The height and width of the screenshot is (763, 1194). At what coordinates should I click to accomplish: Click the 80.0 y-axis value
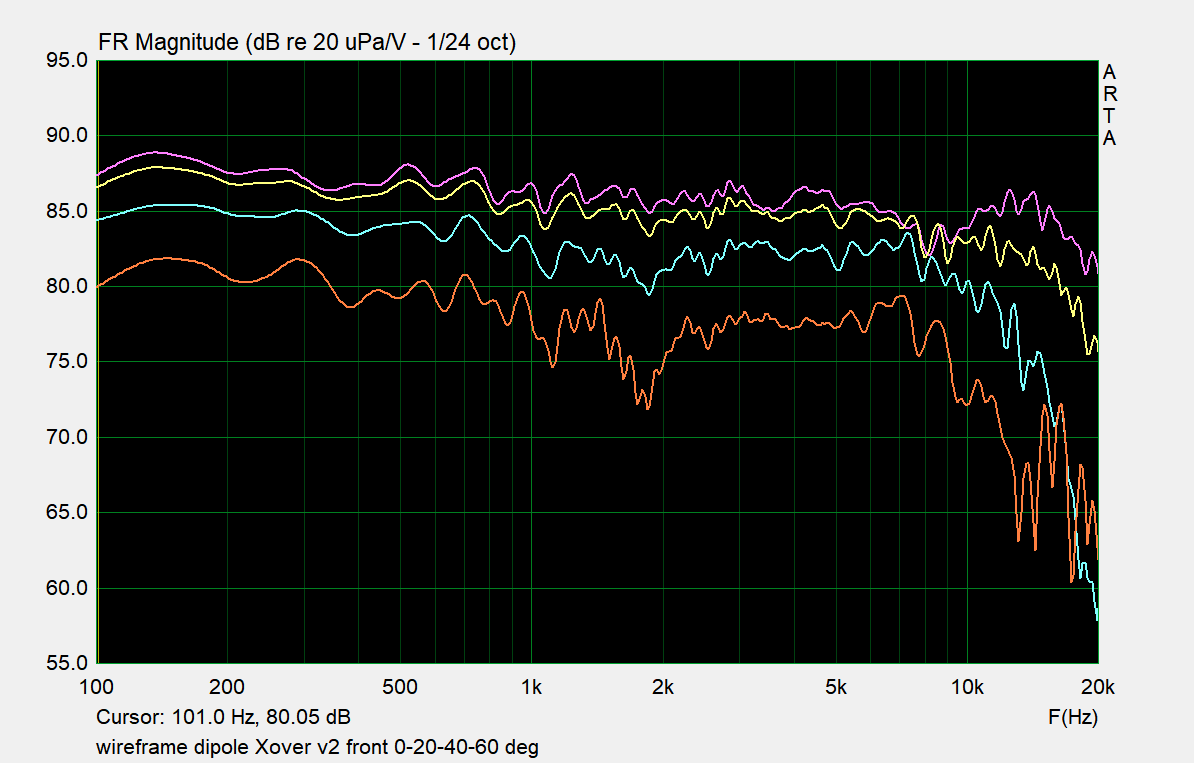67,286
